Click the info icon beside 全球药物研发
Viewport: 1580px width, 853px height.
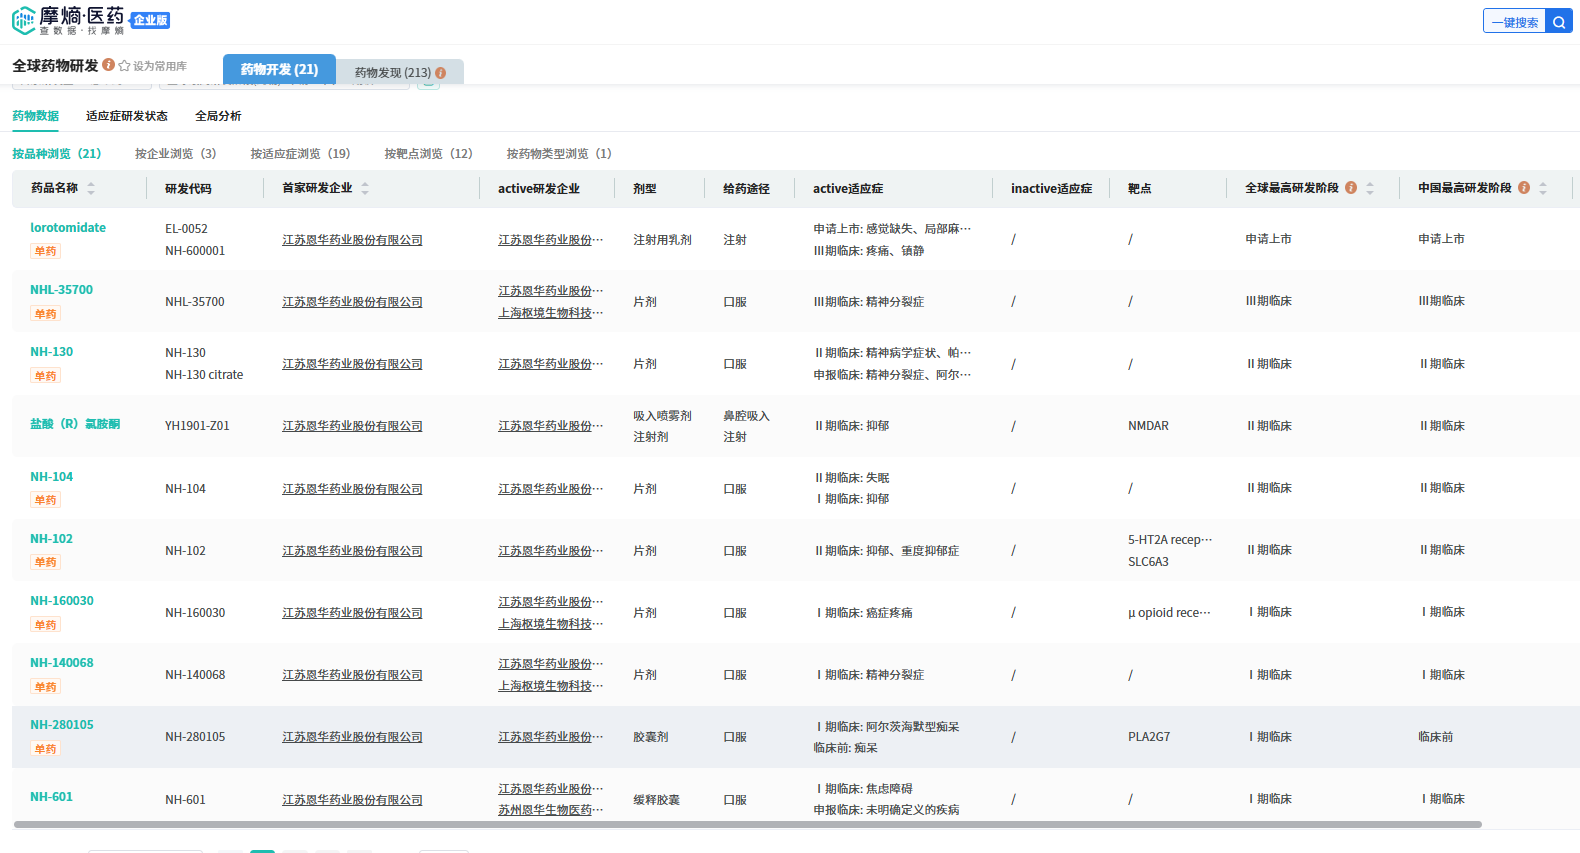[108, 65]
